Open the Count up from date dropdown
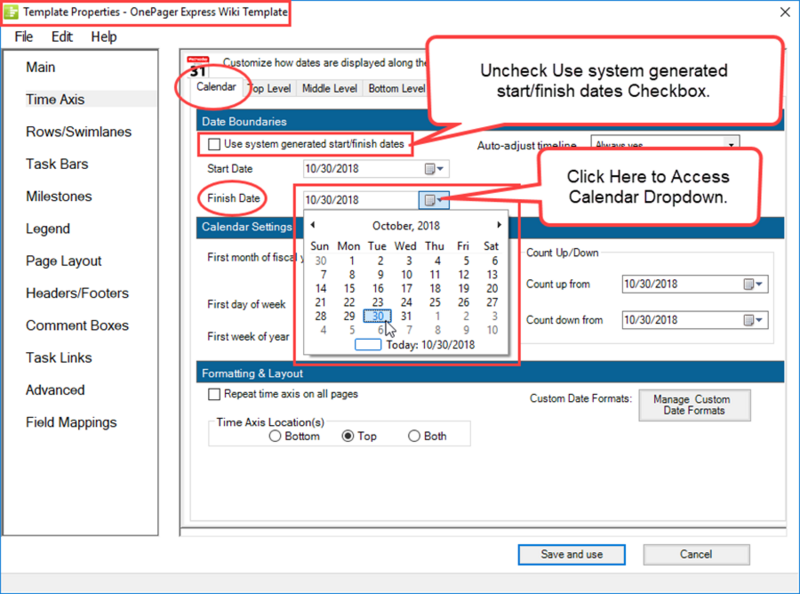Screen dimensions: 800x594 pyautogui.click(x=753, y=284)
